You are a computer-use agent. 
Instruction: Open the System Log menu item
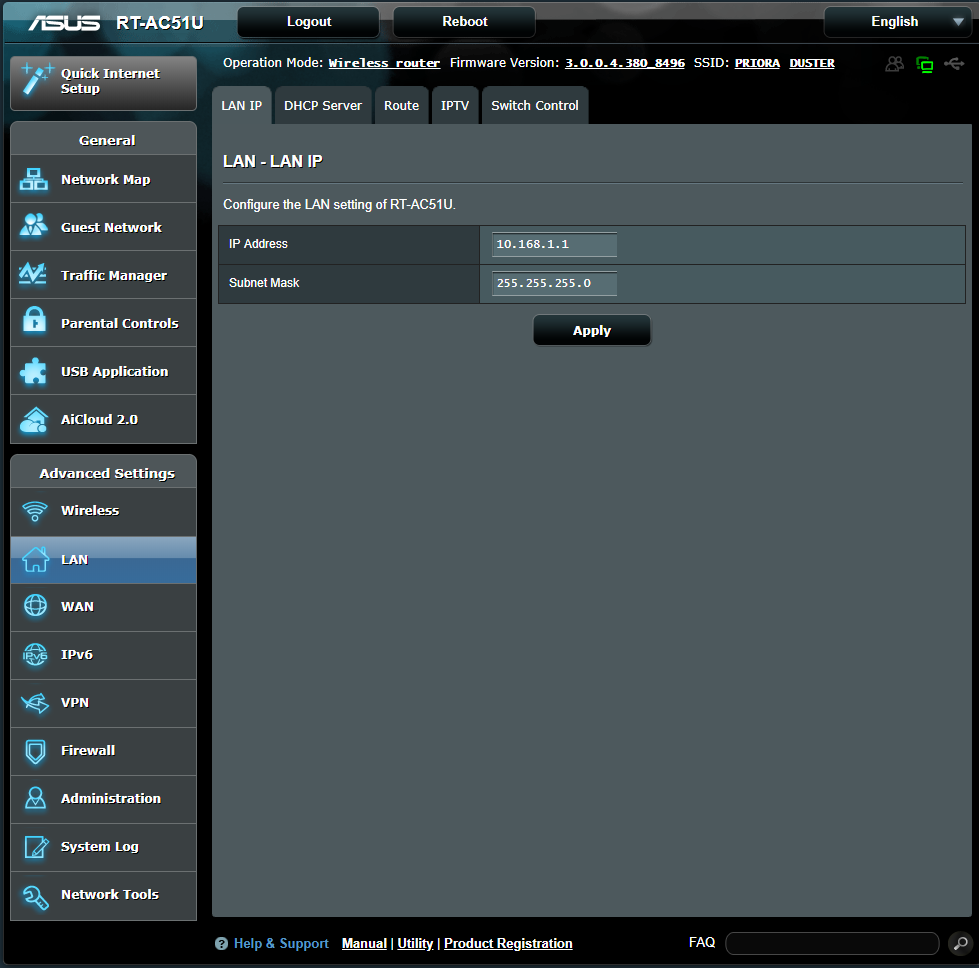104,847
